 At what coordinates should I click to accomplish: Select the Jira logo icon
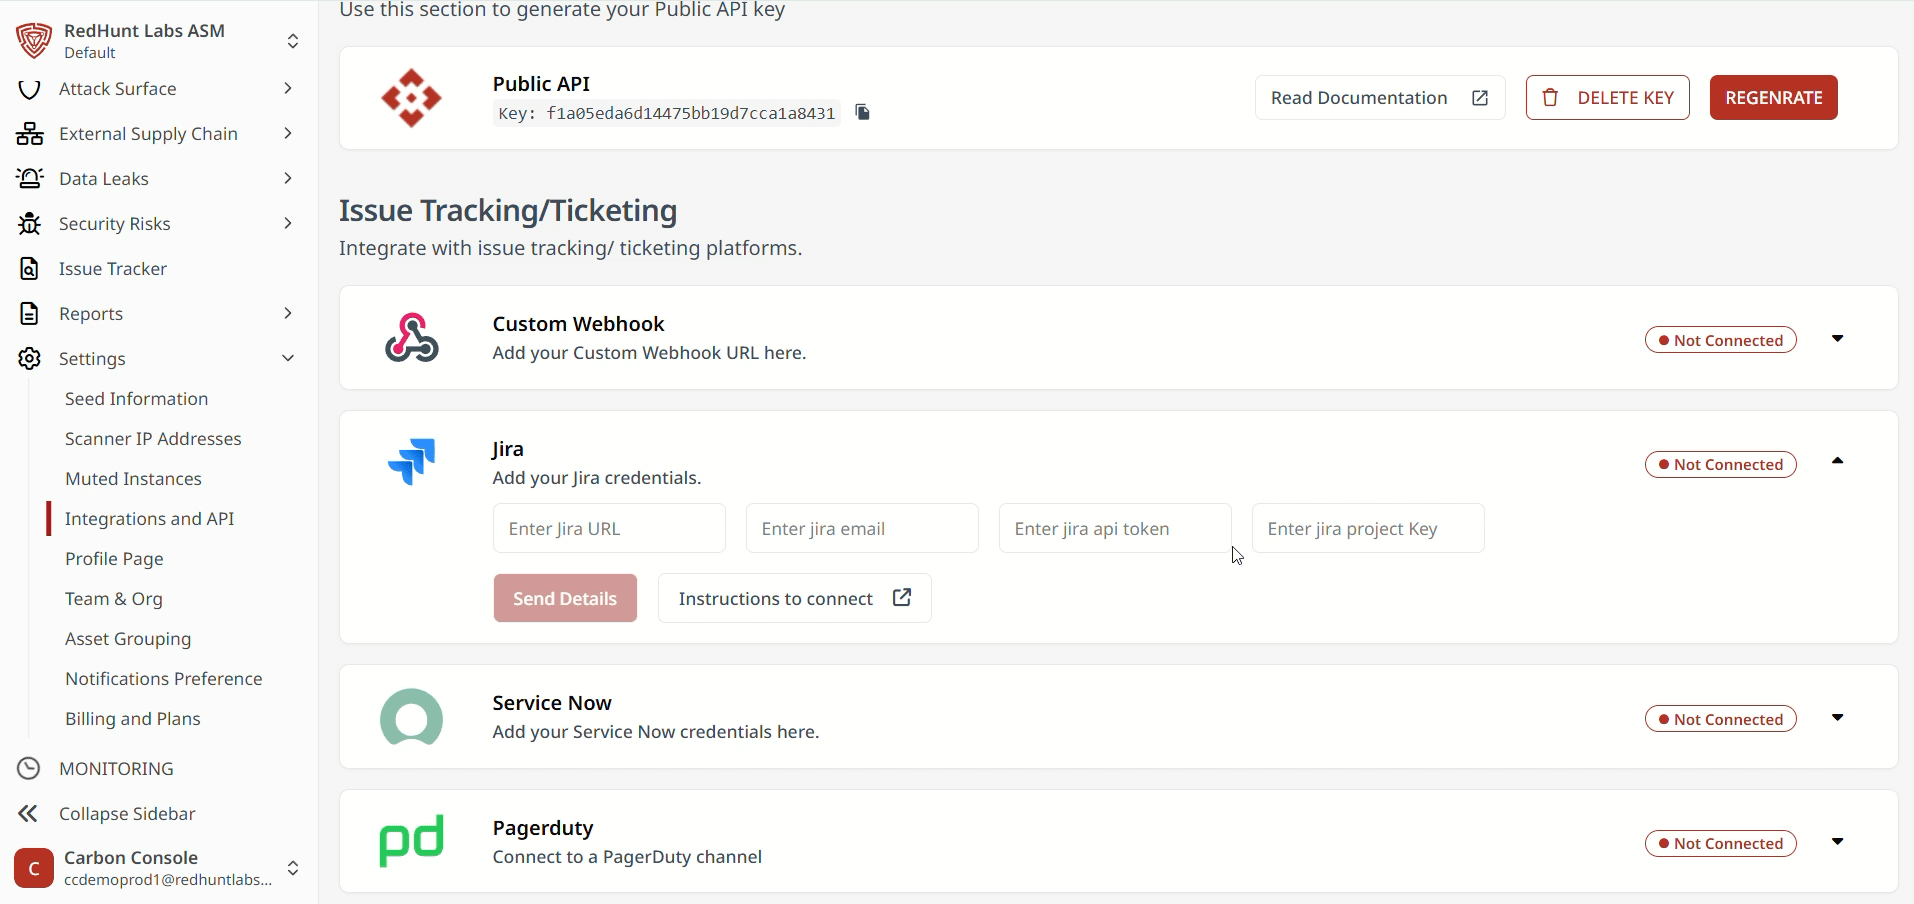(411, 461)
